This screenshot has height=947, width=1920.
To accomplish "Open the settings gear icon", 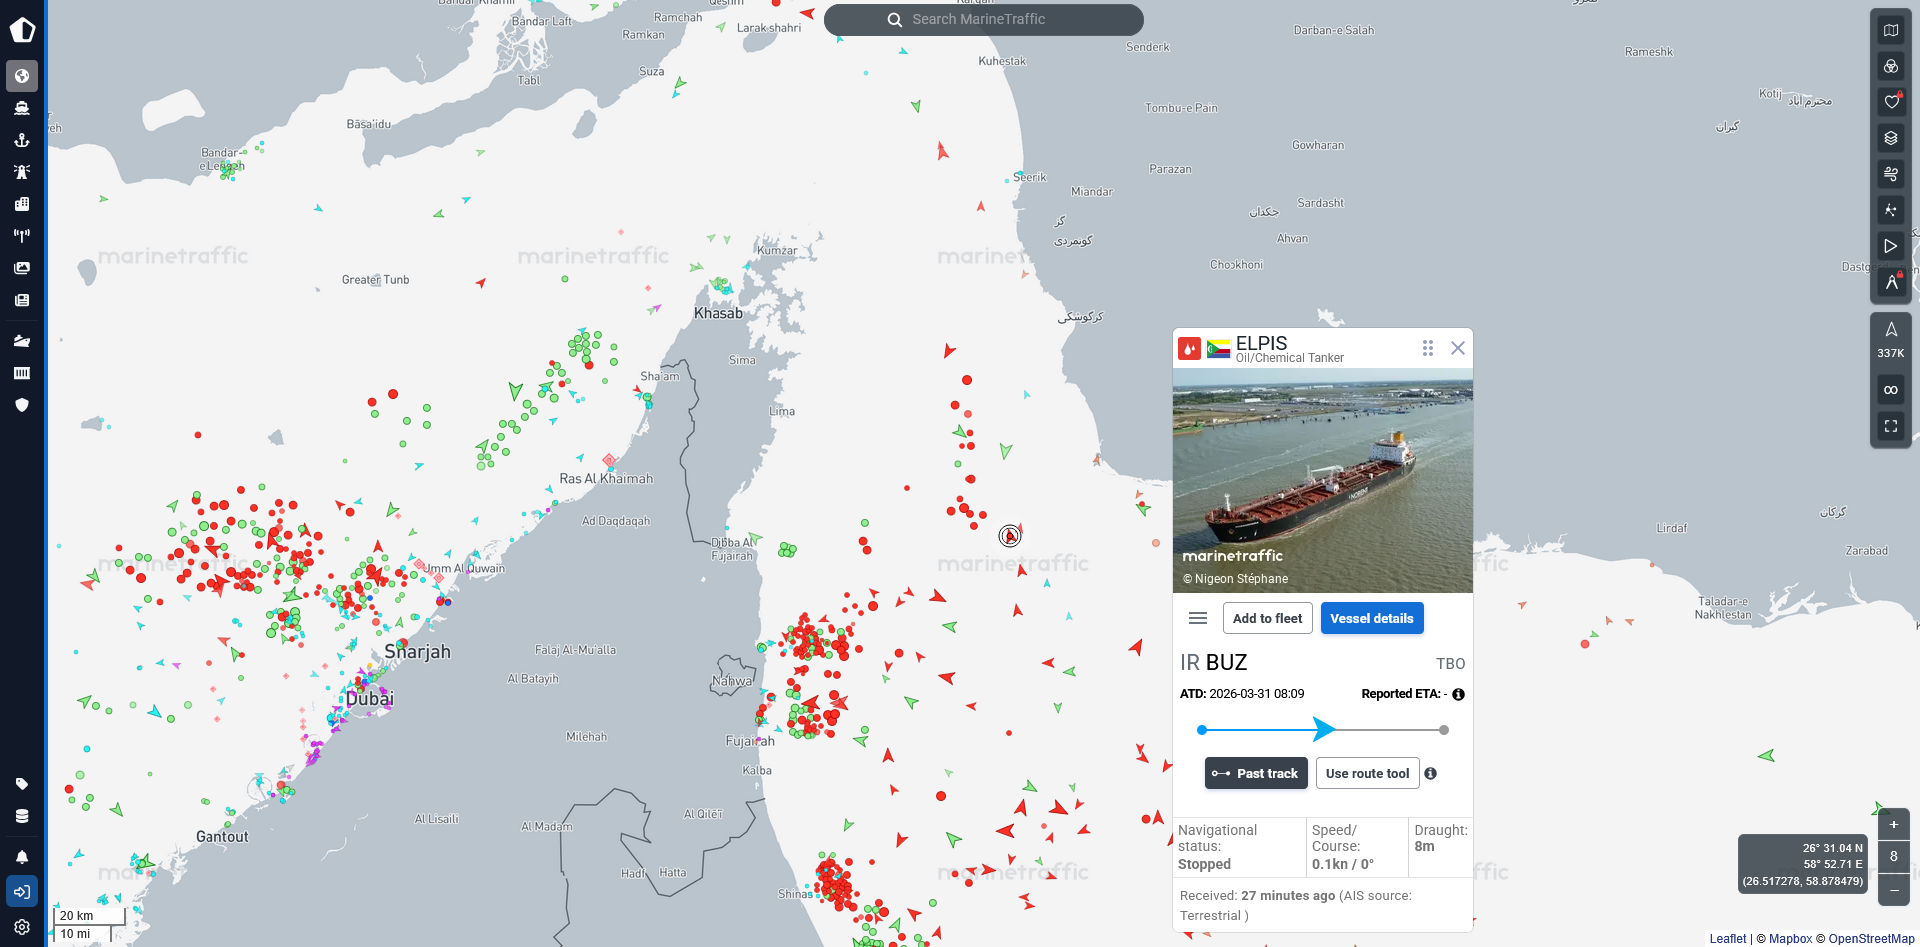I will click(x=22, y=927).
